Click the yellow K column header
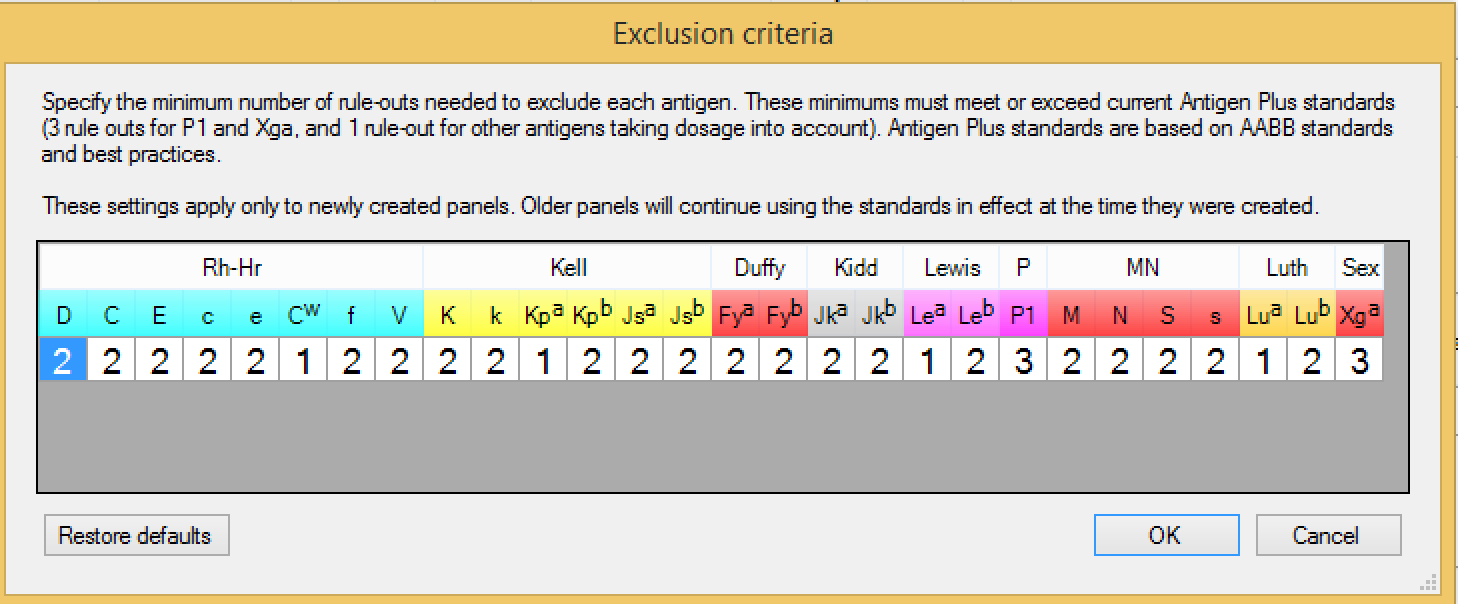The image size is (1458, 604). (447, 315)
